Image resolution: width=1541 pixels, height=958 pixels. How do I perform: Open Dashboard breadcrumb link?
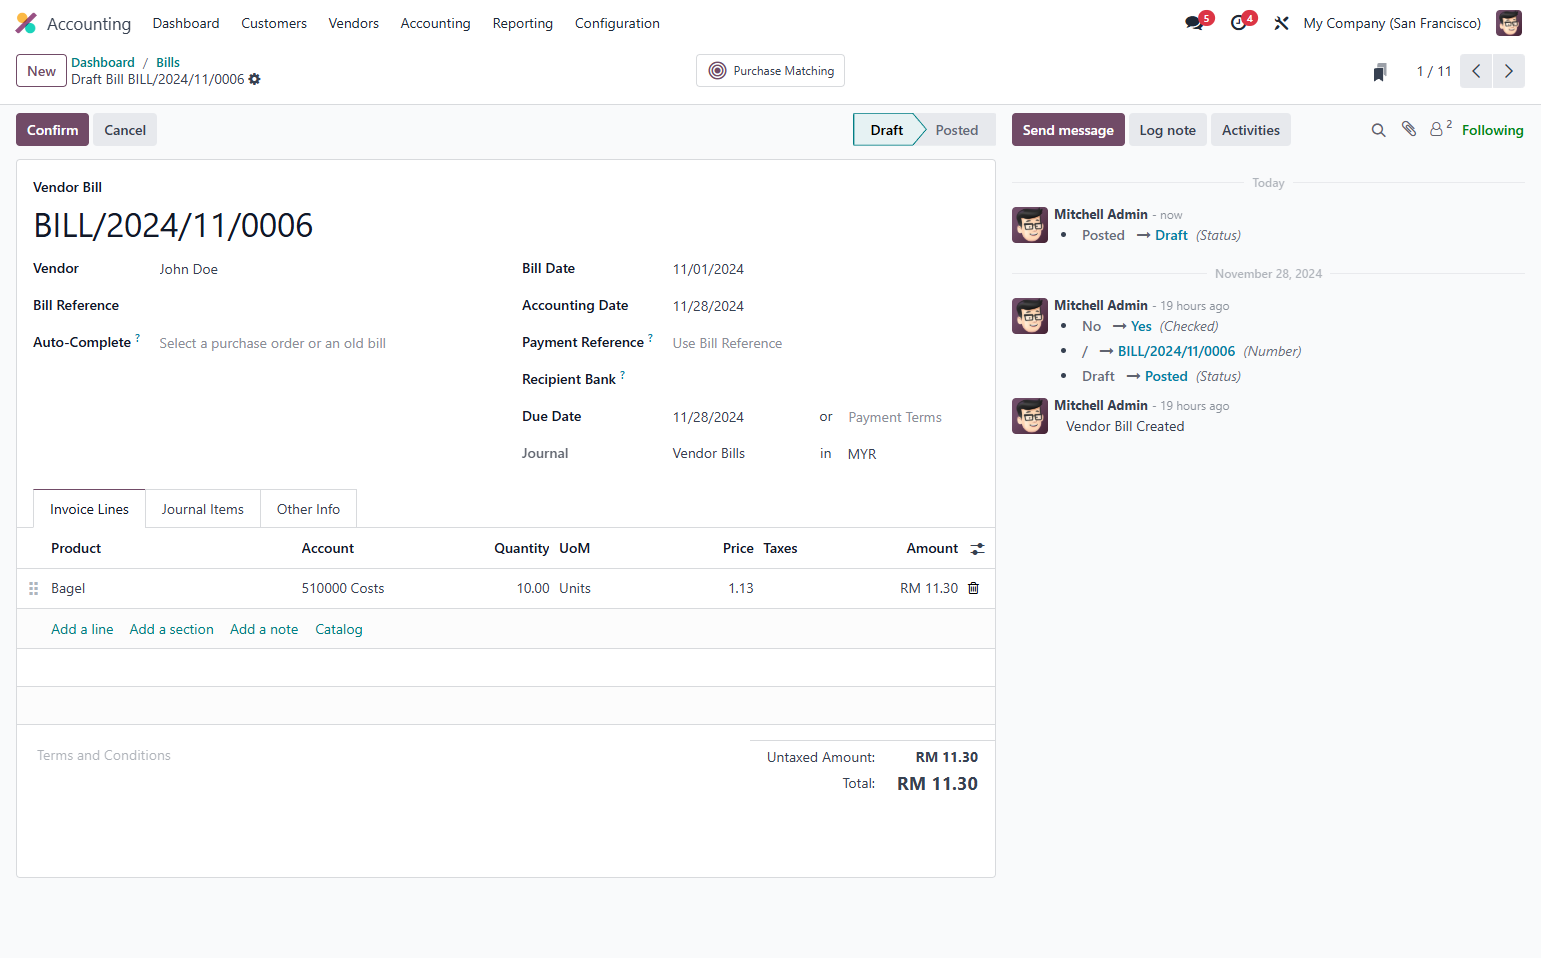pyautogui.click(x=103, y=62)
